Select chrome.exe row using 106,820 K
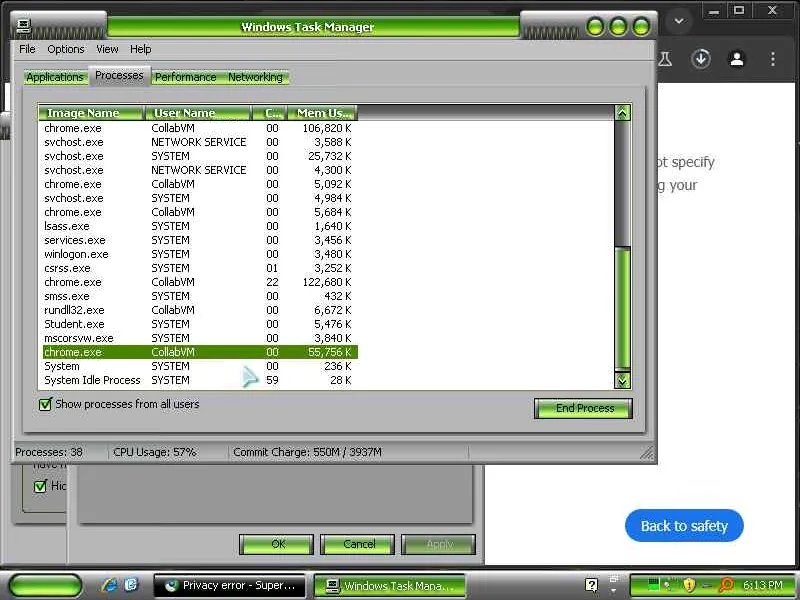Image resolution: width=800 pixels, height=600 pixels. click(200, 128)
